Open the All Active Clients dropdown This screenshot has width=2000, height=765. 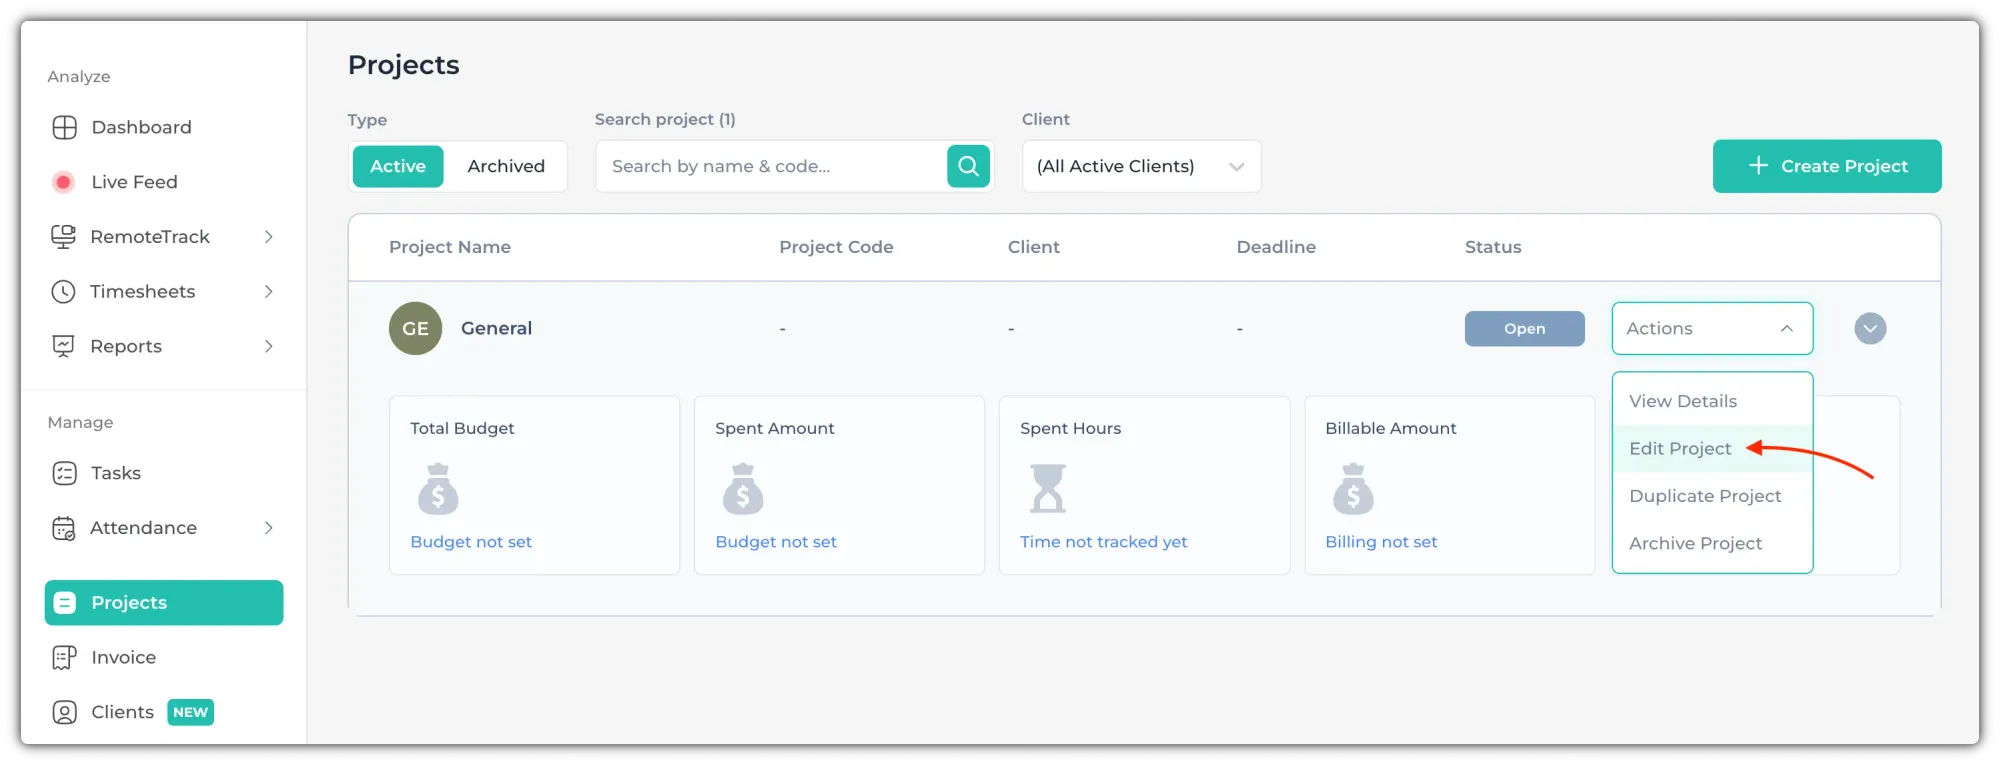(1141, 166)
